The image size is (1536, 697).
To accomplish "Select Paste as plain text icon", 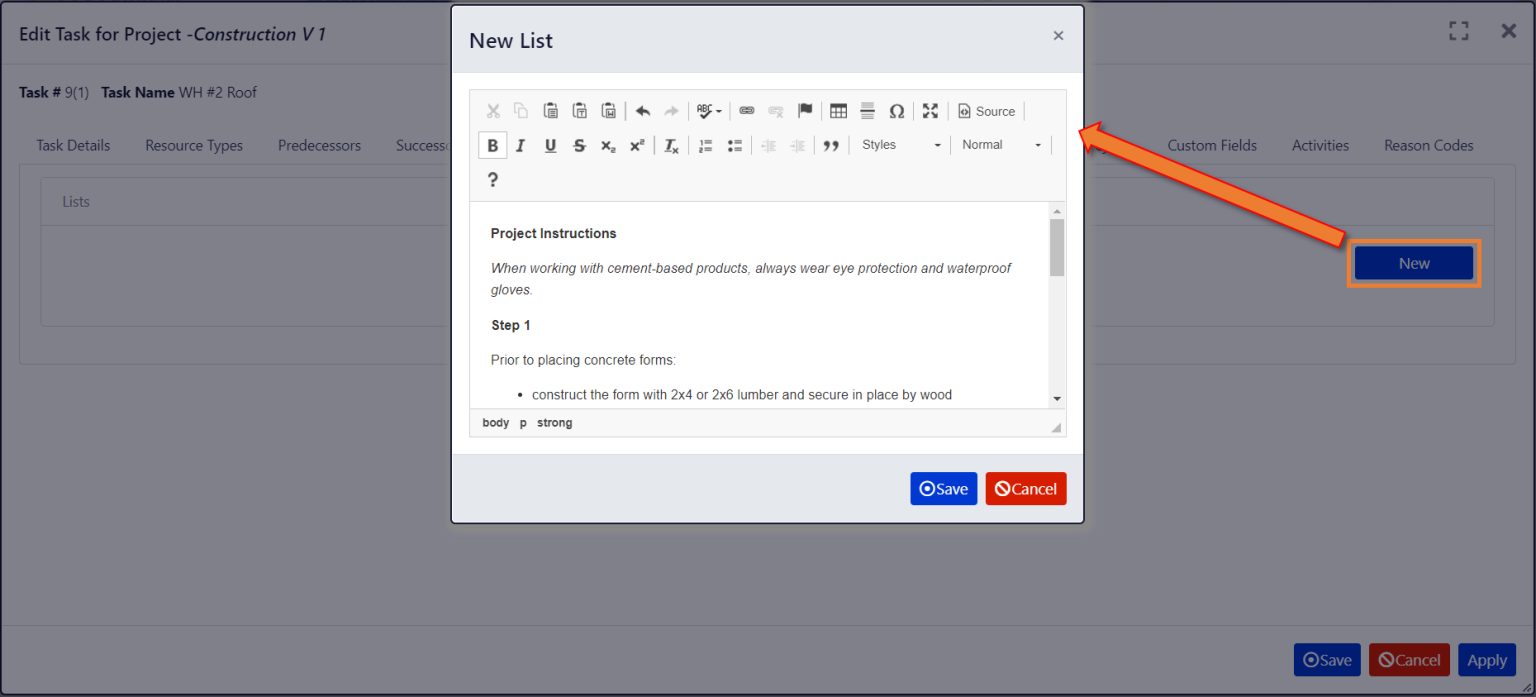I will (579, 111).
